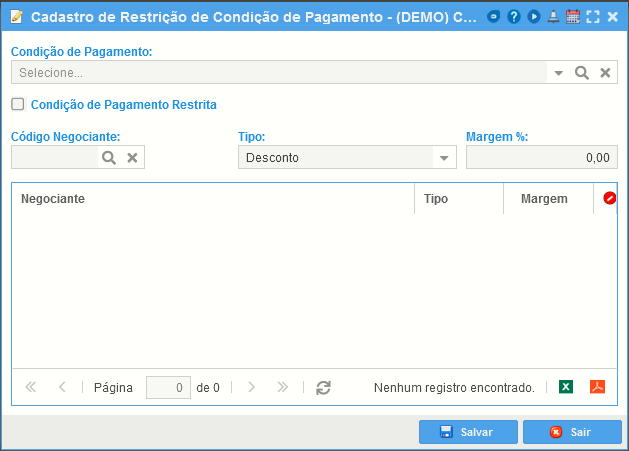Viewport: 629px width, 451px height.
Task: Click the pencil edit icon in title bar
Action: (16, 17)
